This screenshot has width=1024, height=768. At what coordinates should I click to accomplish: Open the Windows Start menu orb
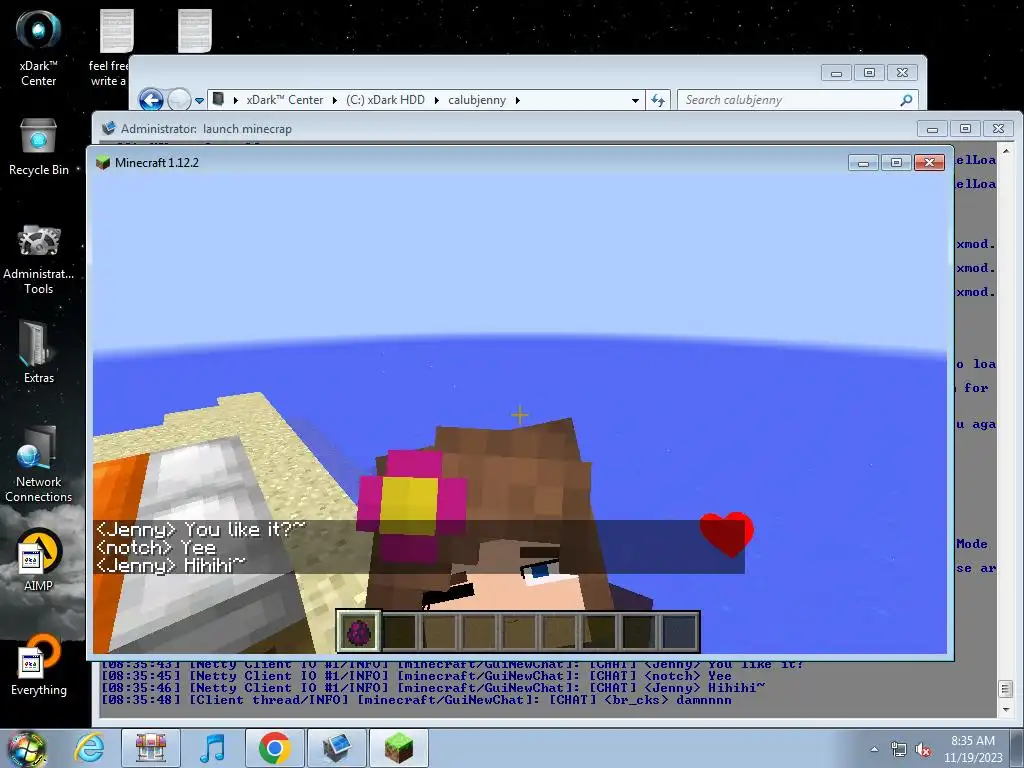pyautogui.click(x=26, y=748)
